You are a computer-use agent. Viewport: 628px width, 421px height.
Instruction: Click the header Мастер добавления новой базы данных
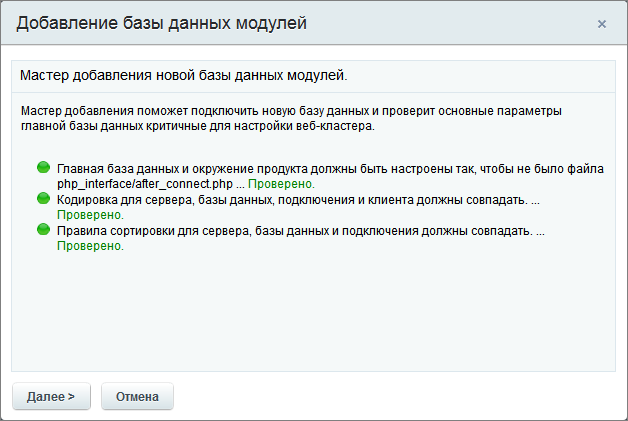tap(184, 75)
